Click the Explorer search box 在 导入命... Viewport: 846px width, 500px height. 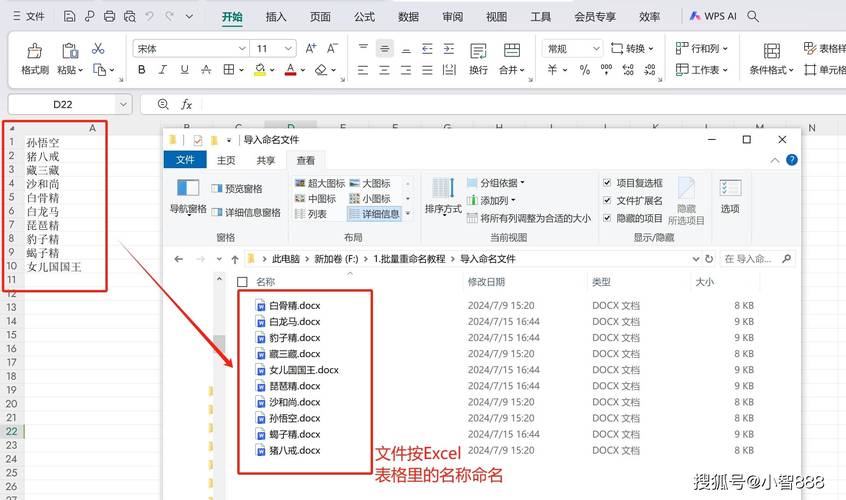(758, 259)
